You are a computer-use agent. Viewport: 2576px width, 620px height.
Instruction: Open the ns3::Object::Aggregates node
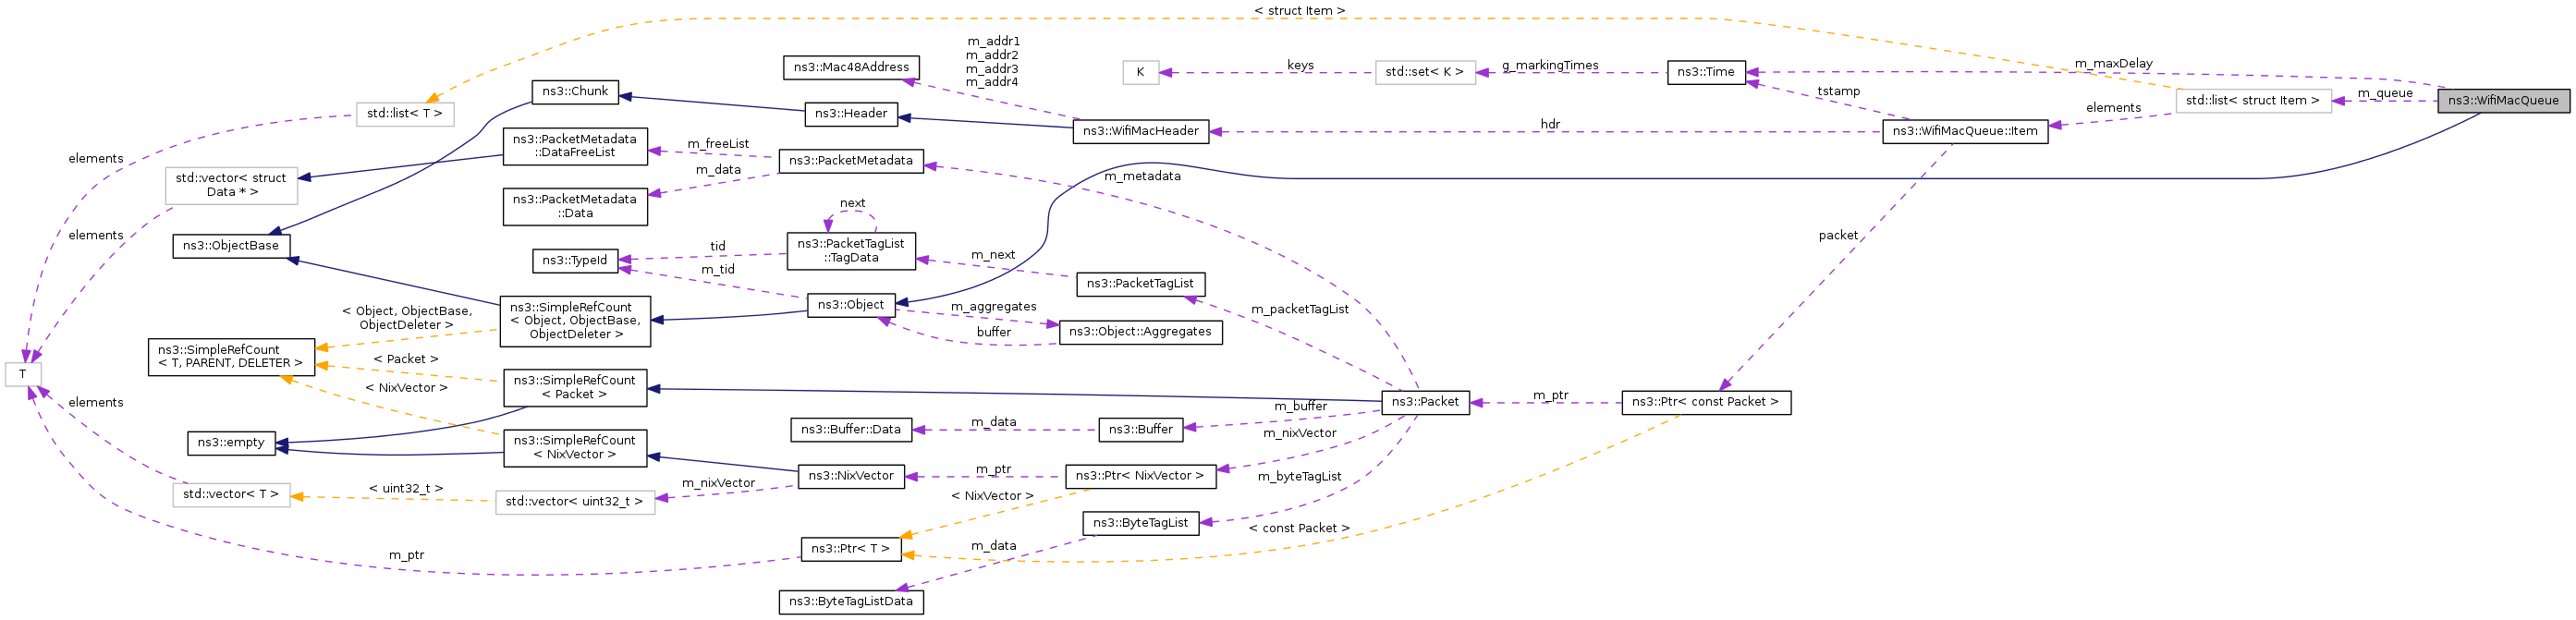pyautogui.click(x=1141, y=332)
